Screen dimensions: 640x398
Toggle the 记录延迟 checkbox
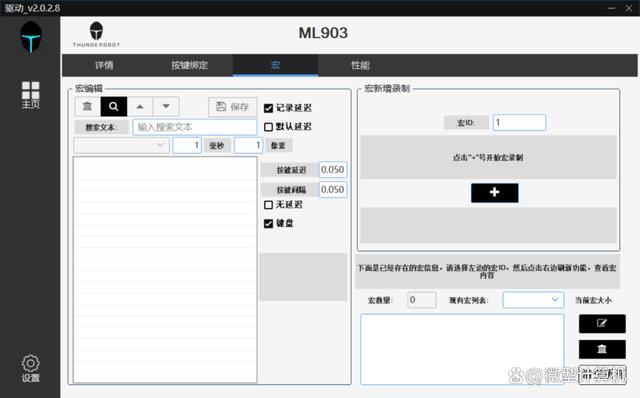point(268,108)
